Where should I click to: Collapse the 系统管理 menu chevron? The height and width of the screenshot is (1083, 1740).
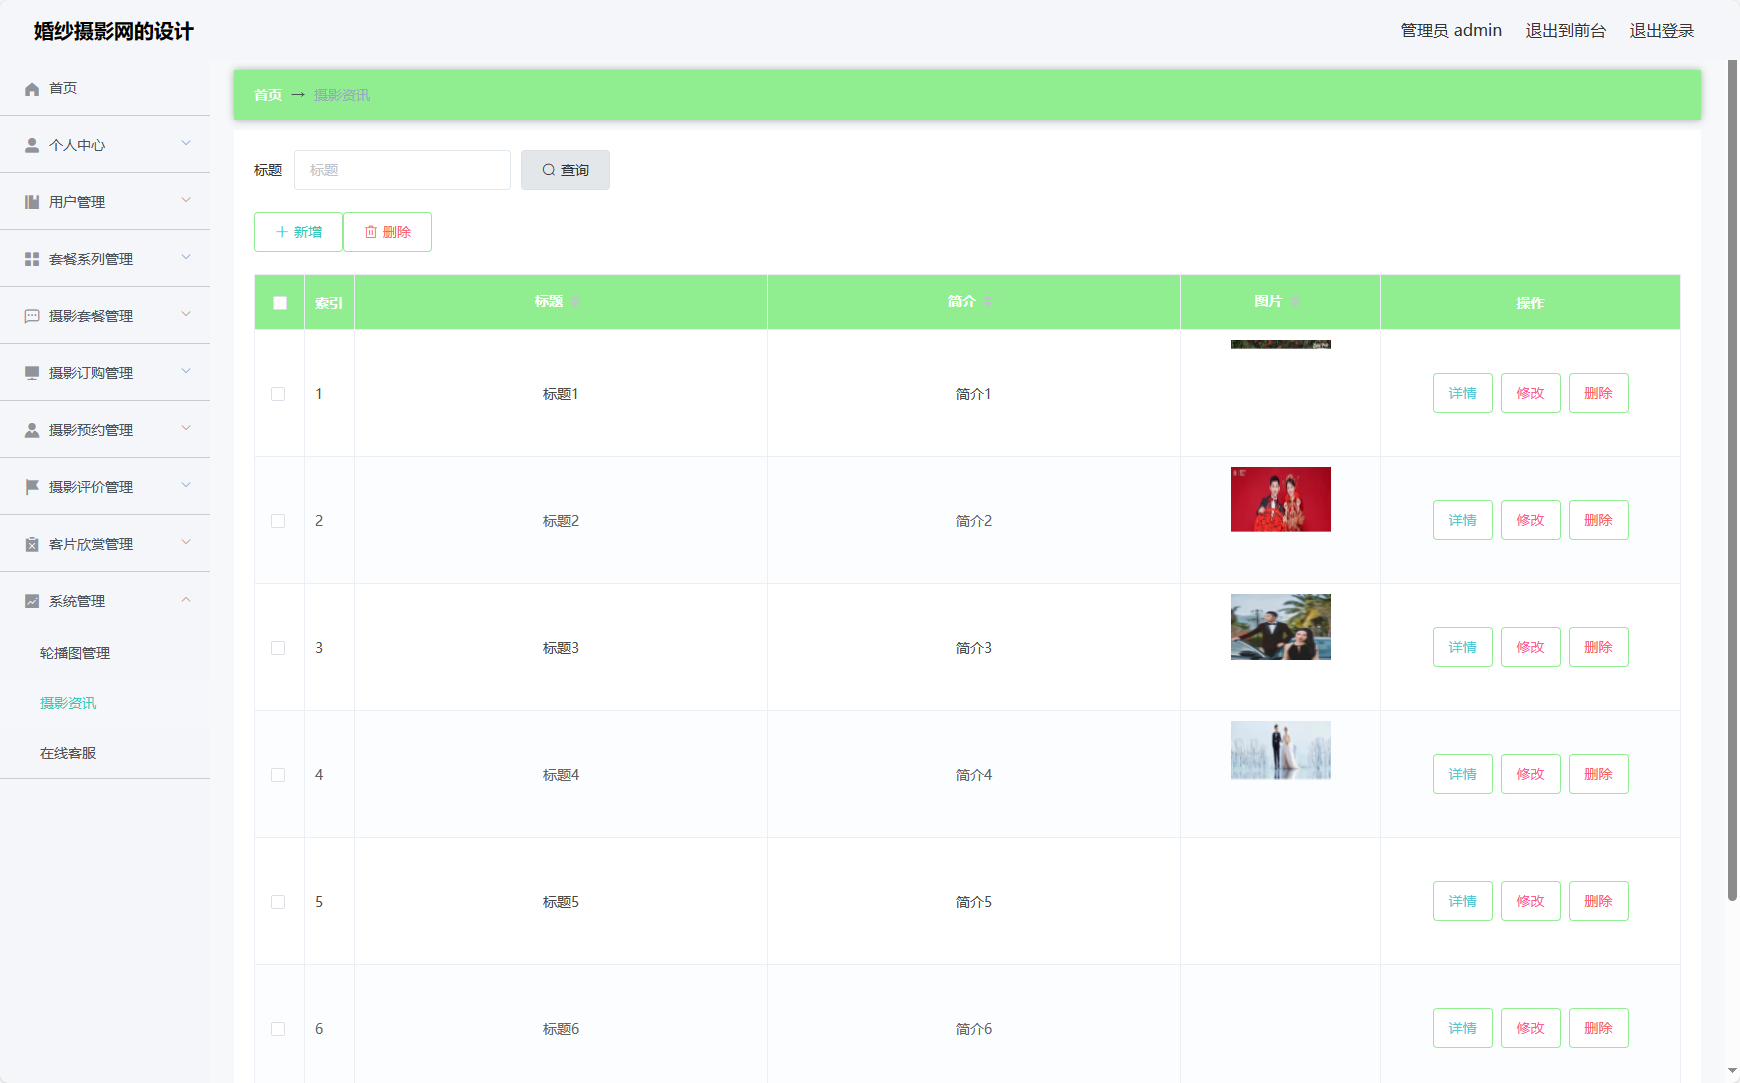coord(186,601)
